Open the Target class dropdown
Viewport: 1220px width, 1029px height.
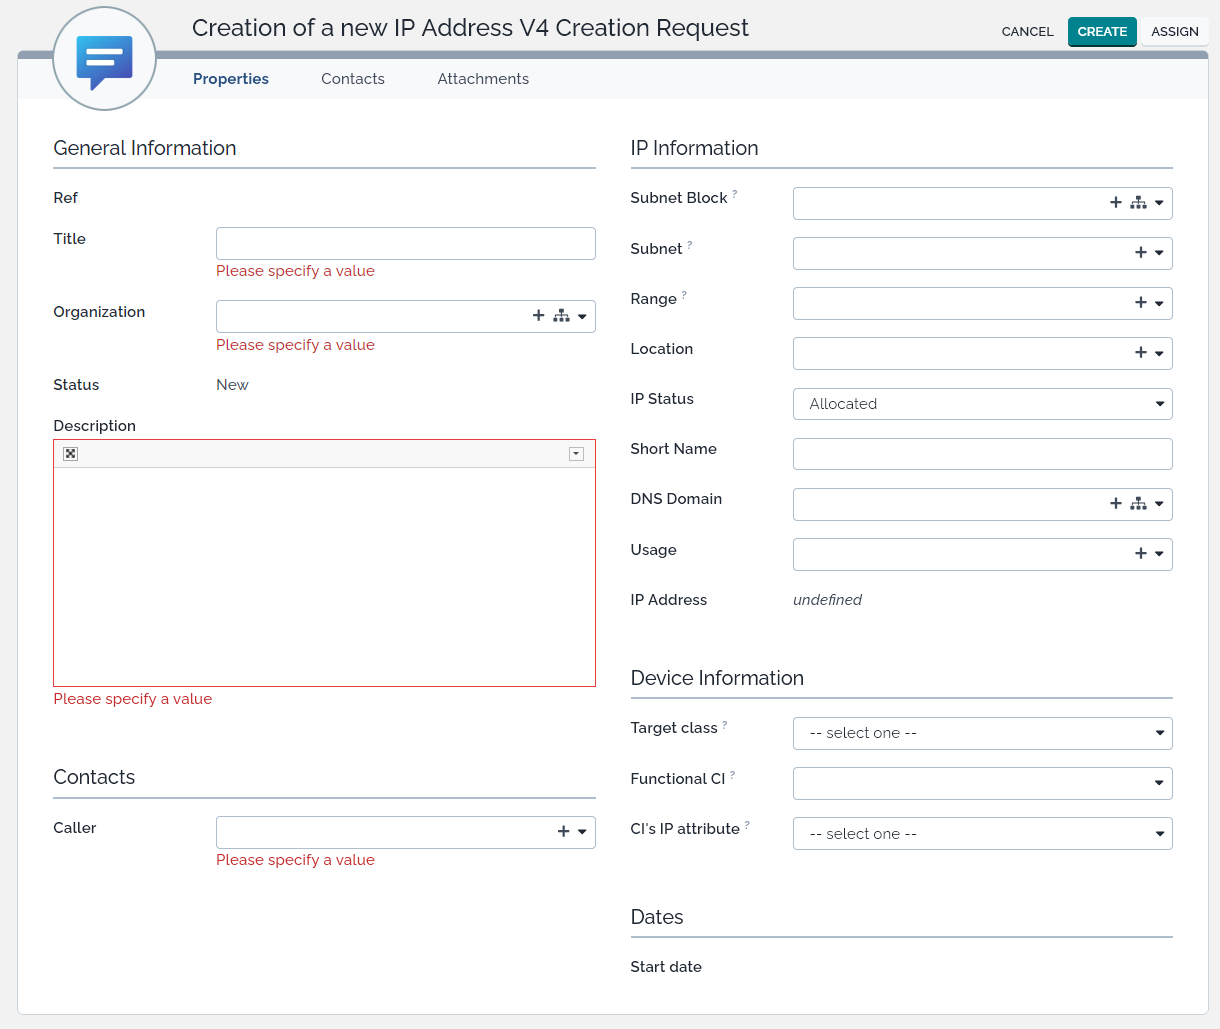tap(982, 733)
